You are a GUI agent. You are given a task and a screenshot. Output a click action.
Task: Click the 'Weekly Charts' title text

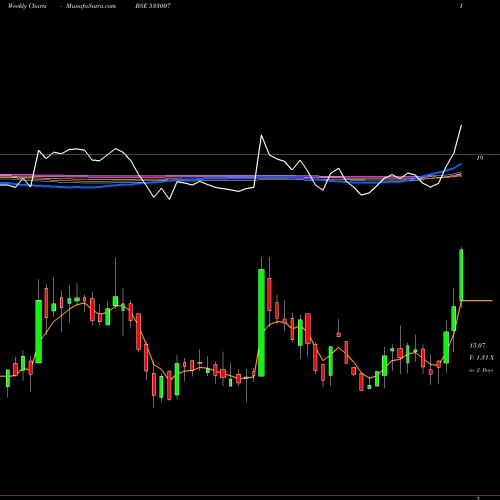click(x=27, y=6)
